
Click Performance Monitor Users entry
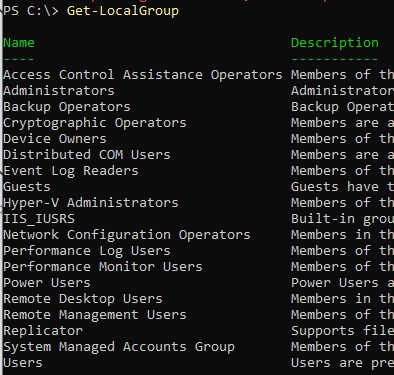coord(103,267)
